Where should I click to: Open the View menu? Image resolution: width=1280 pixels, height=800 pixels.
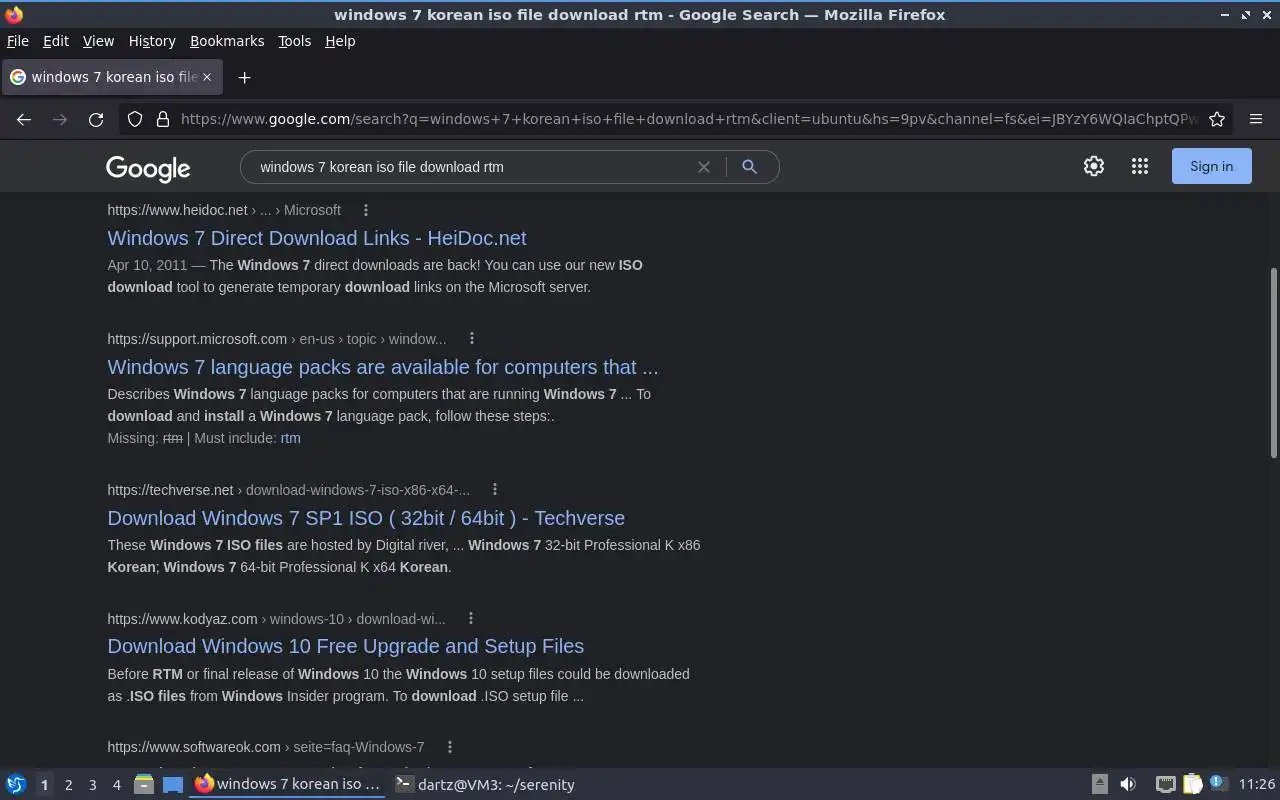point(98,41)
